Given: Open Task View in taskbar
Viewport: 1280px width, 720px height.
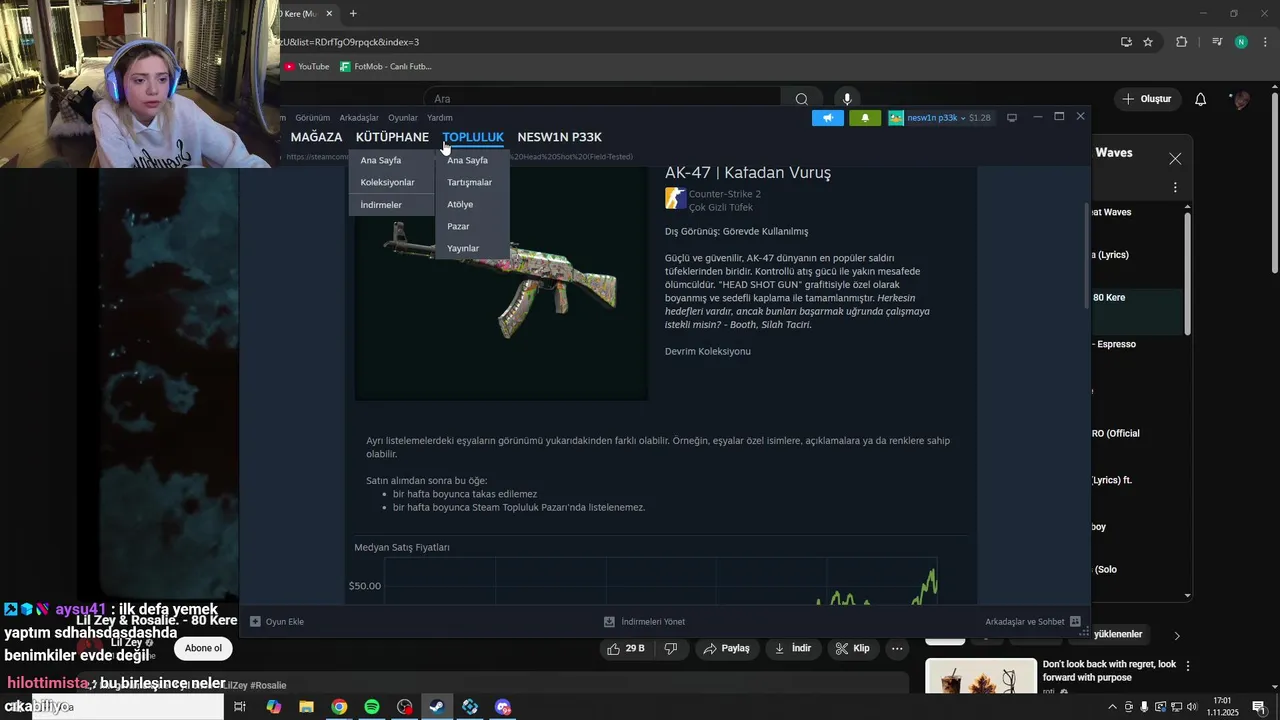Looking at the screenshot, I should (240, 707).
